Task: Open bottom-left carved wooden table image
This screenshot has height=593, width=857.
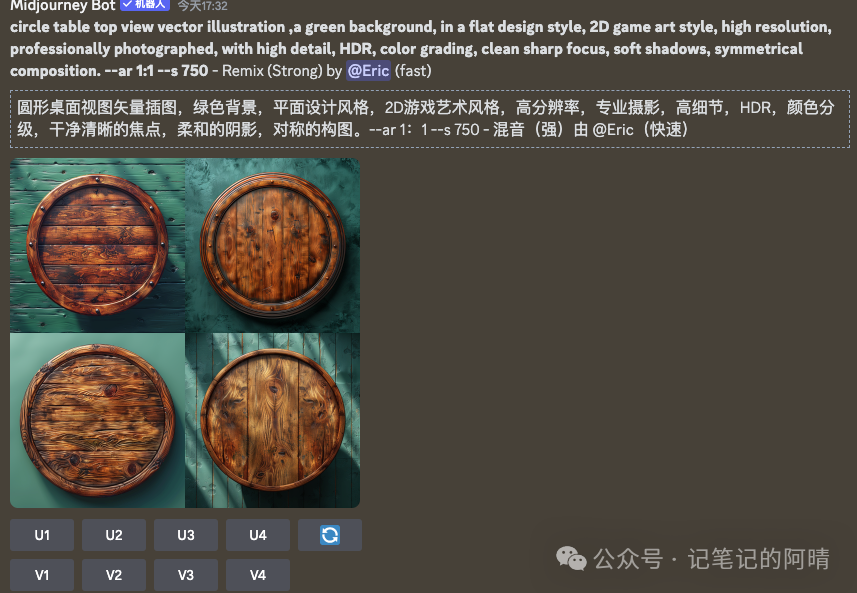Action: (97, 420)
